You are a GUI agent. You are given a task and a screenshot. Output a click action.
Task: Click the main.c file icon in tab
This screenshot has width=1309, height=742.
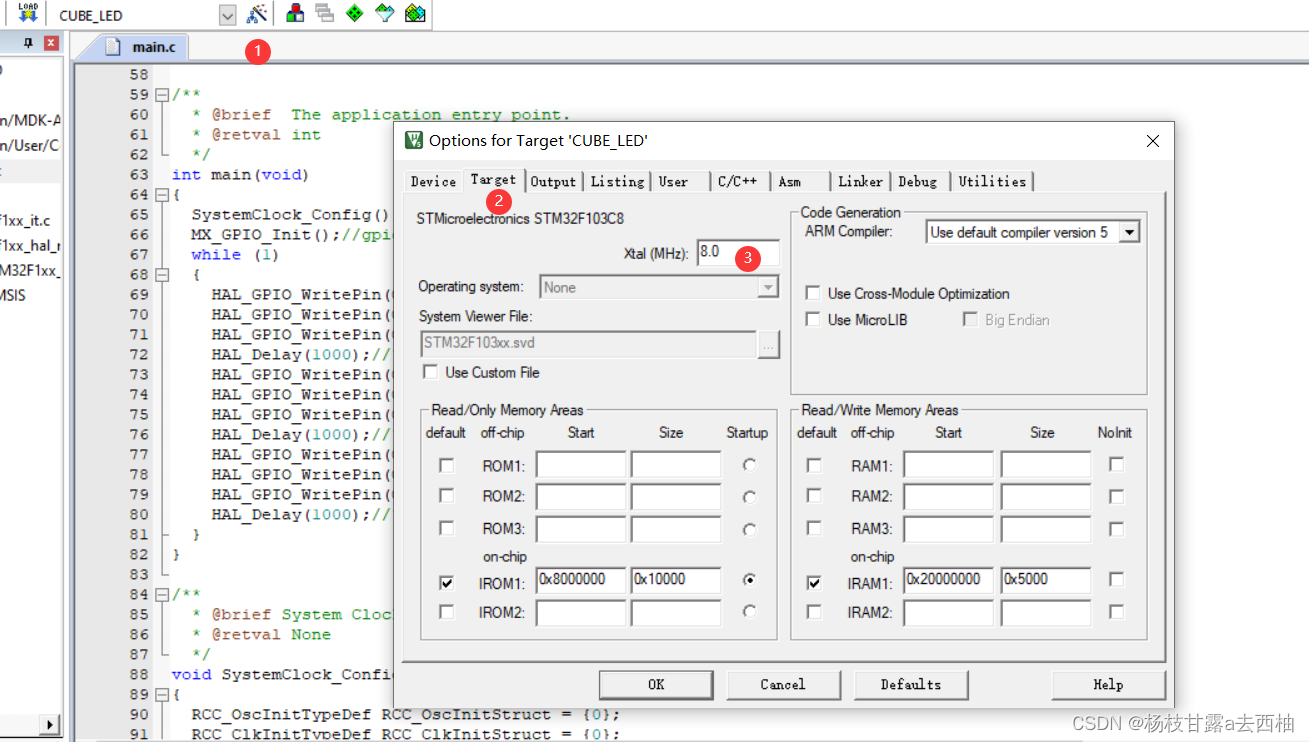(x=114, y=47)
